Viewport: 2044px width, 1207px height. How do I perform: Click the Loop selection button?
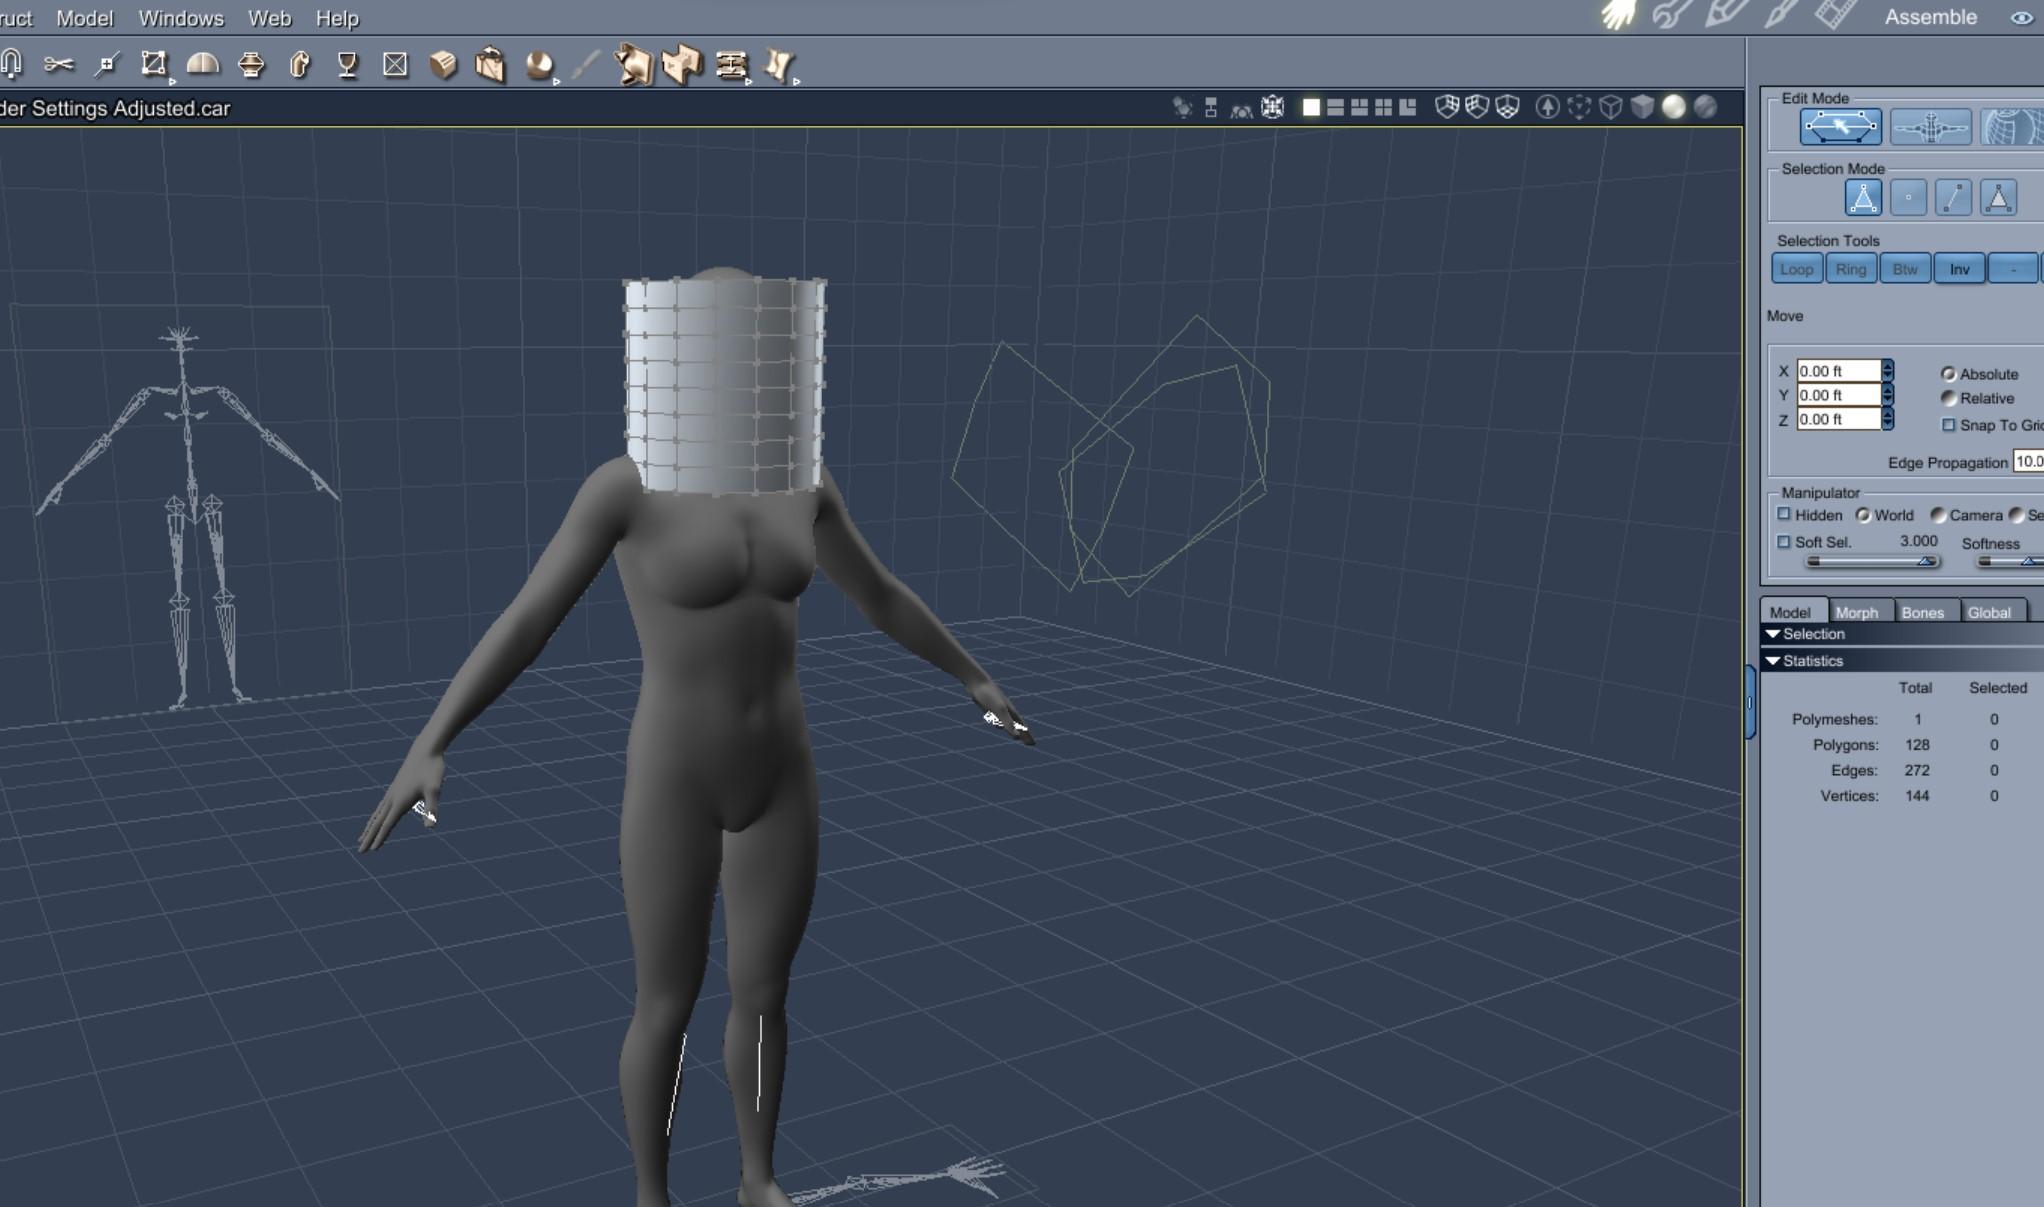click(x=1796, y=269)
